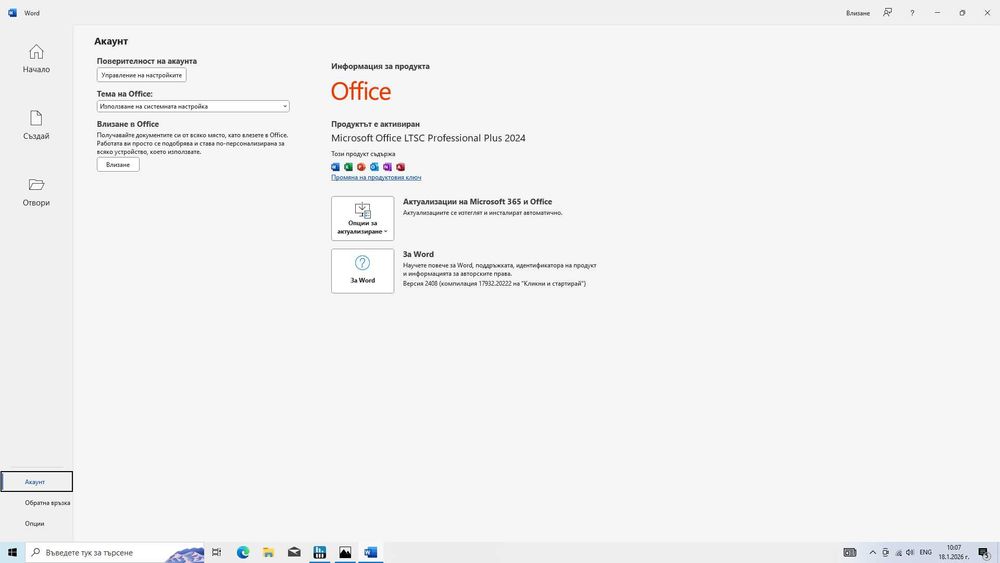This screenshot has height=563, width=1000.
Task: Click the taskbar search box
Action: (115, 552)
